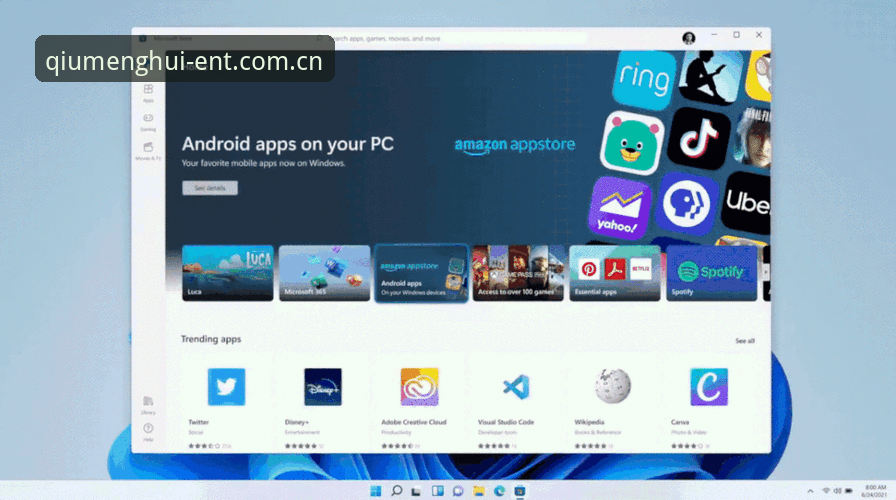Select the Essential apps carousel thumbnail
896x500 pixels.
(x=615, y=273)
